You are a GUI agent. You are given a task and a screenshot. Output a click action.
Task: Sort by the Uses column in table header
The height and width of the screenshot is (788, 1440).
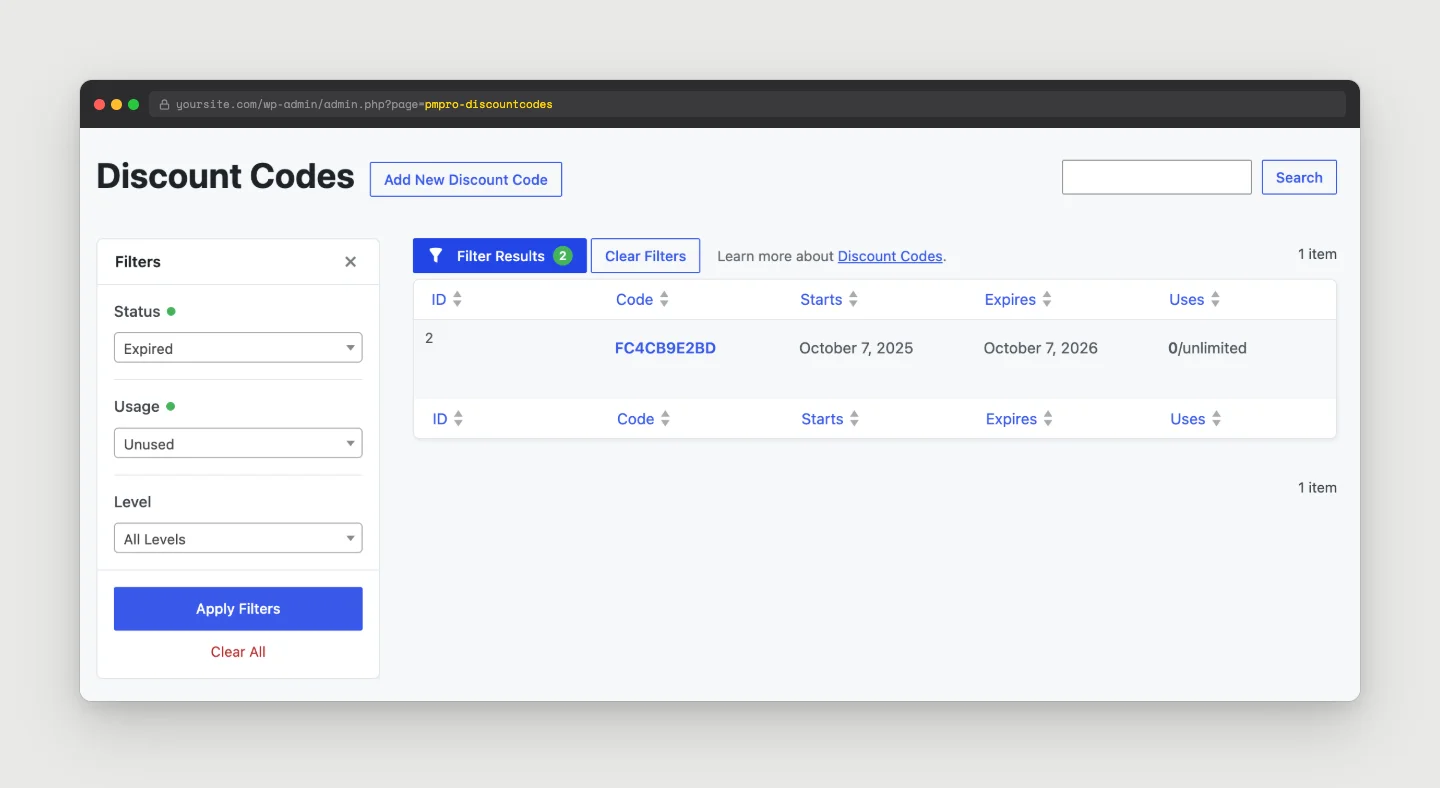tap(1187, 299)
